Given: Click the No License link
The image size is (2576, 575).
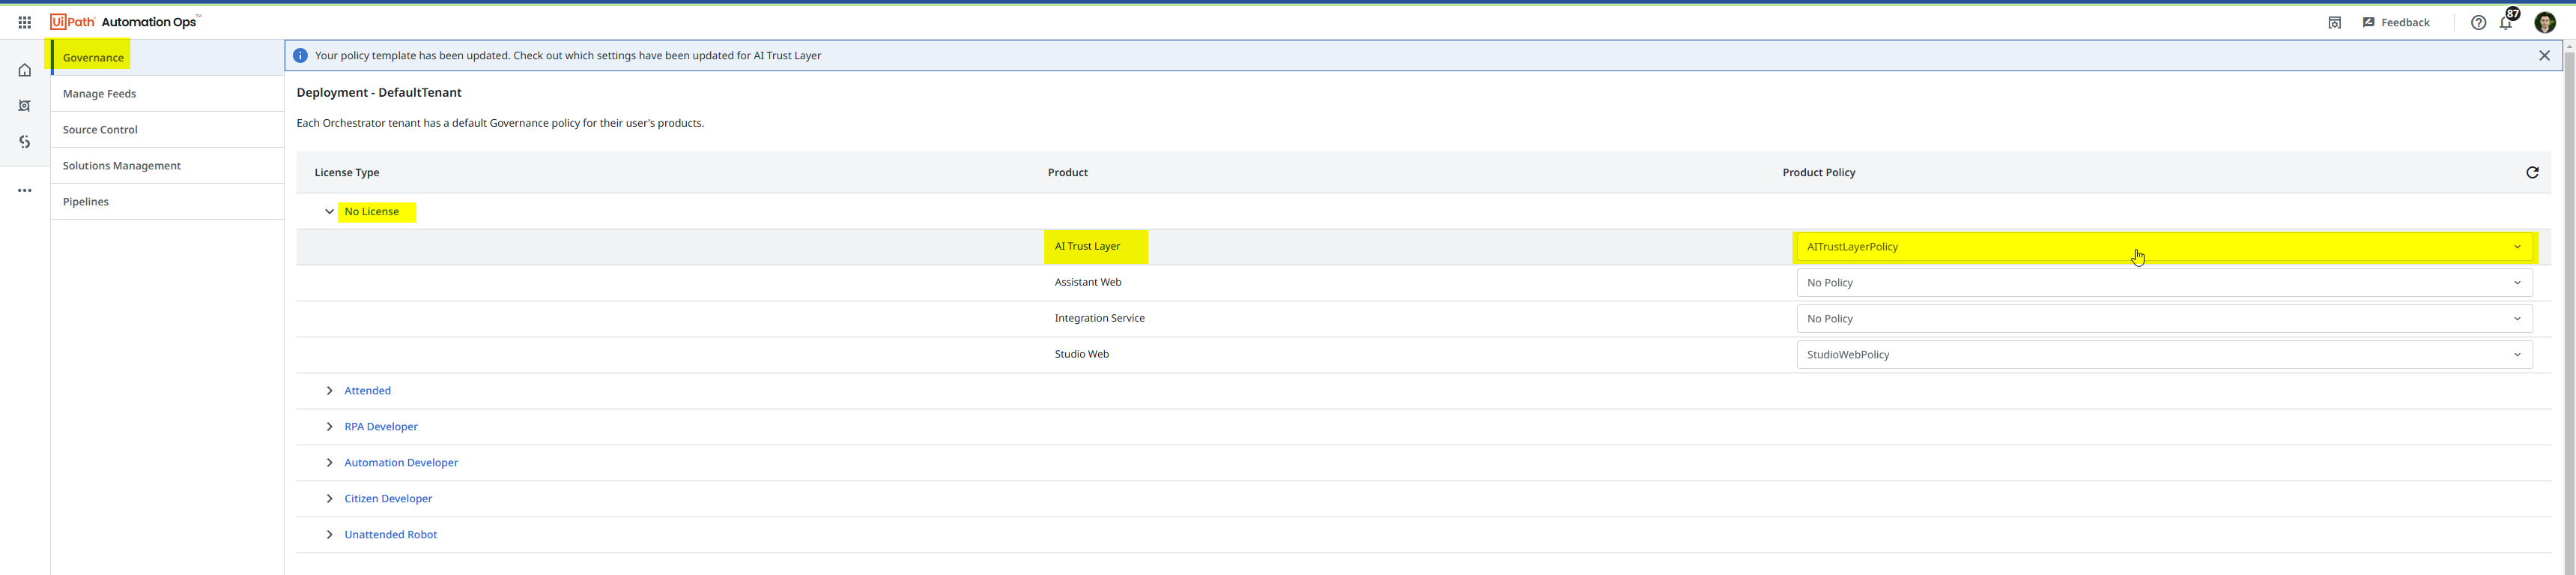Looking at the screenshot, I should coord(372,212).
